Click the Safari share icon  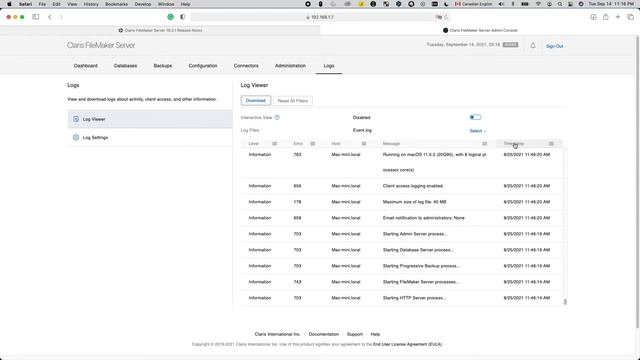click(x=606, y=17)
